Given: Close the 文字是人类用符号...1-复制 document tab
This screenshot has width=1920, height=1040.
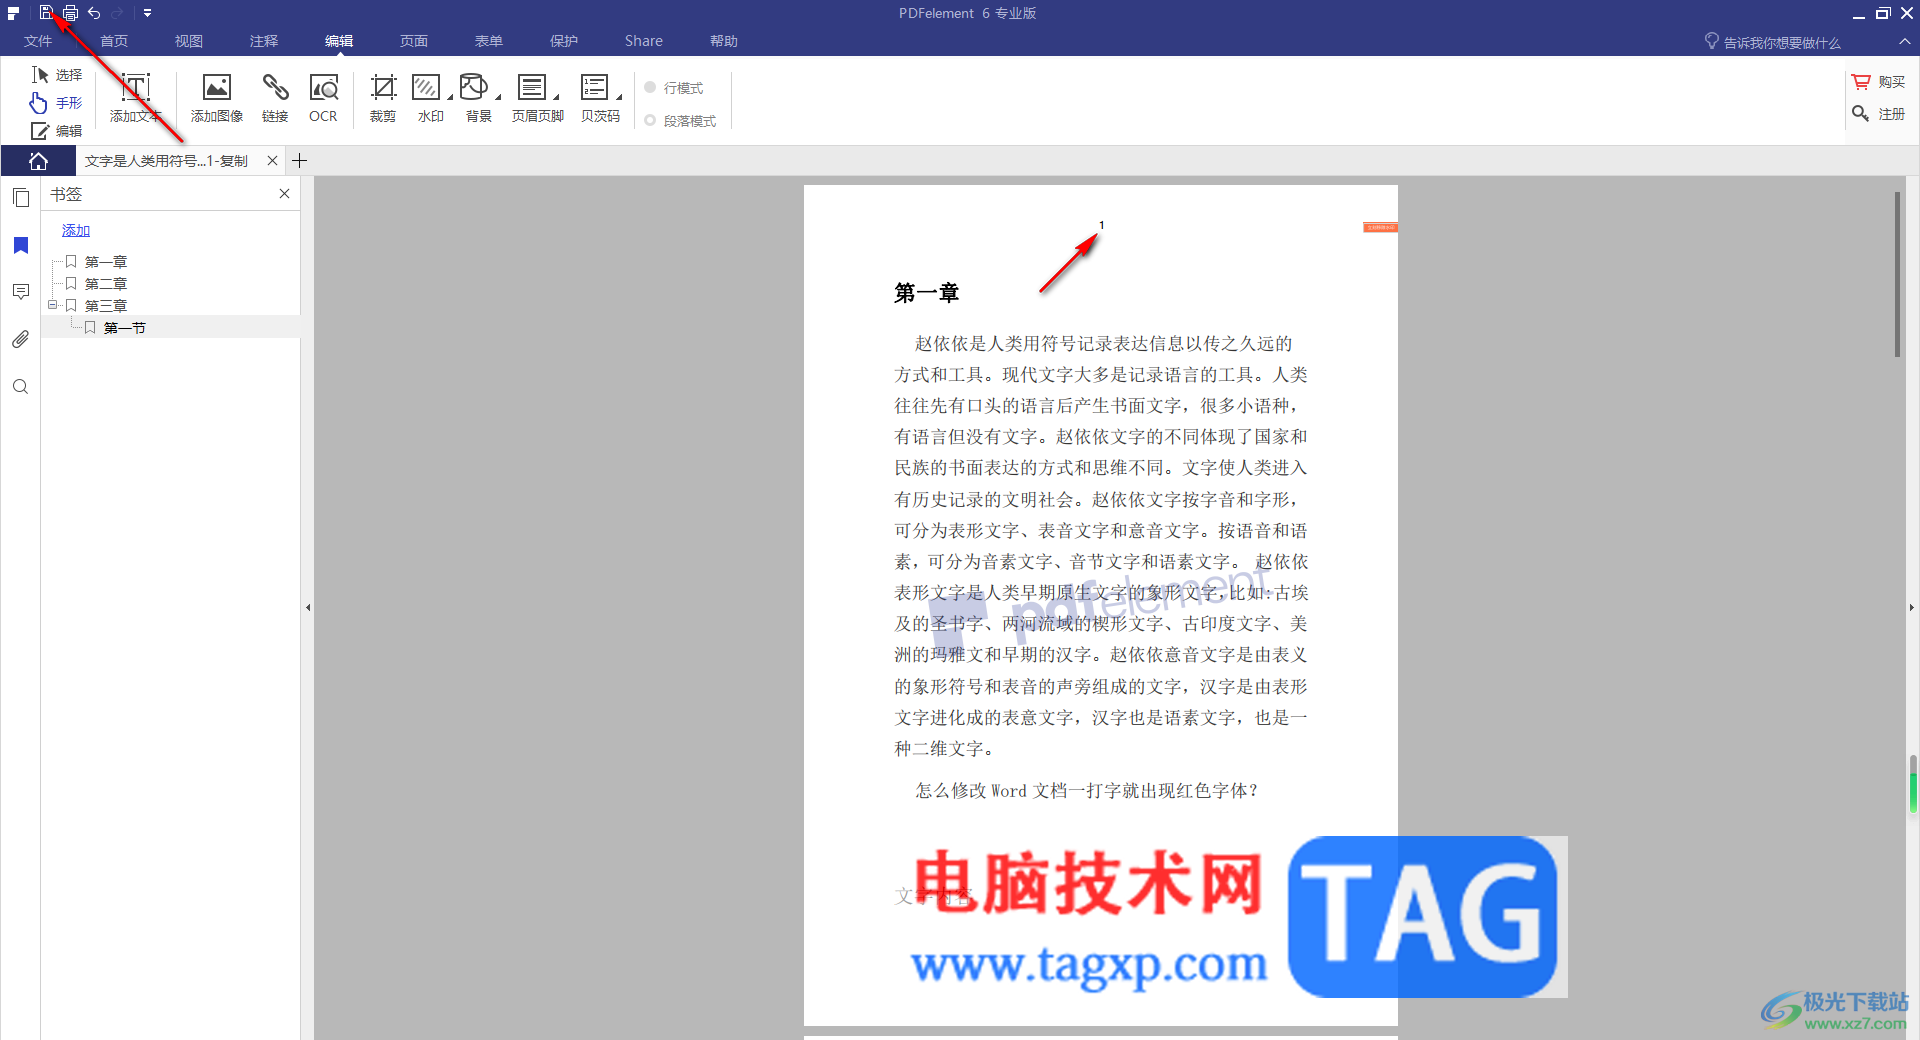Looking at the screenshot, I should tap(272, 161).
